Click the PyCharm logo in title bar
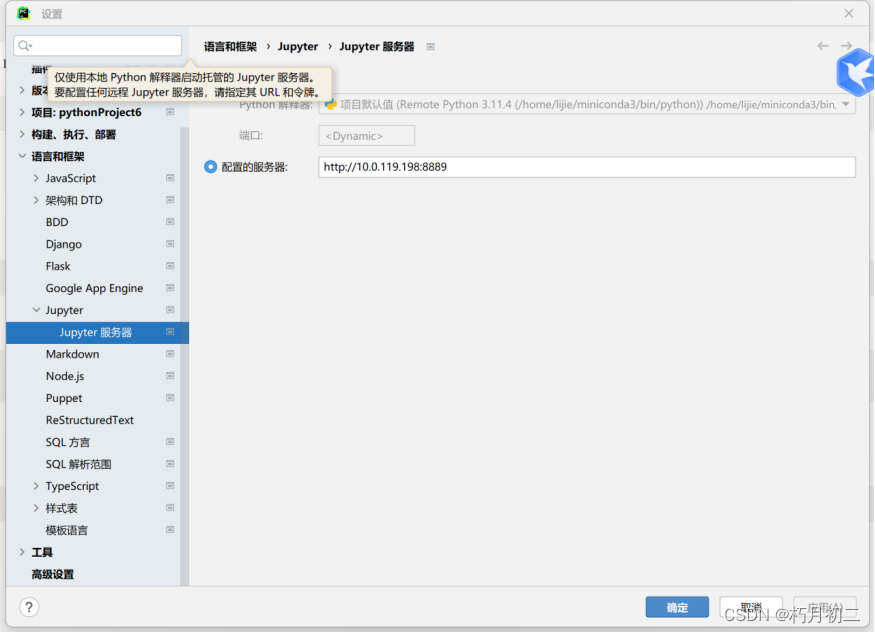This screenshot has width=875, height=633. coord(23,13)
